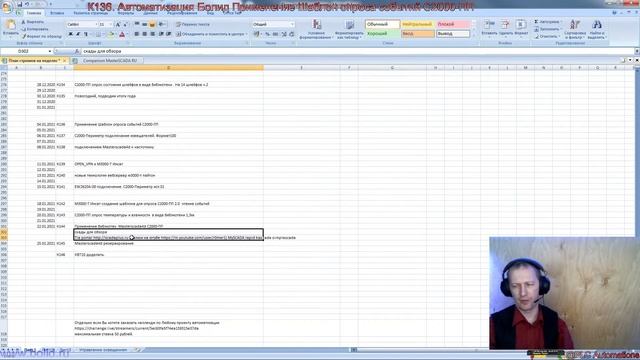Viewport: 640px width, 360px height.
Task: Toggle Wrap Text (Перенос текста)
Action: (193, 24)
